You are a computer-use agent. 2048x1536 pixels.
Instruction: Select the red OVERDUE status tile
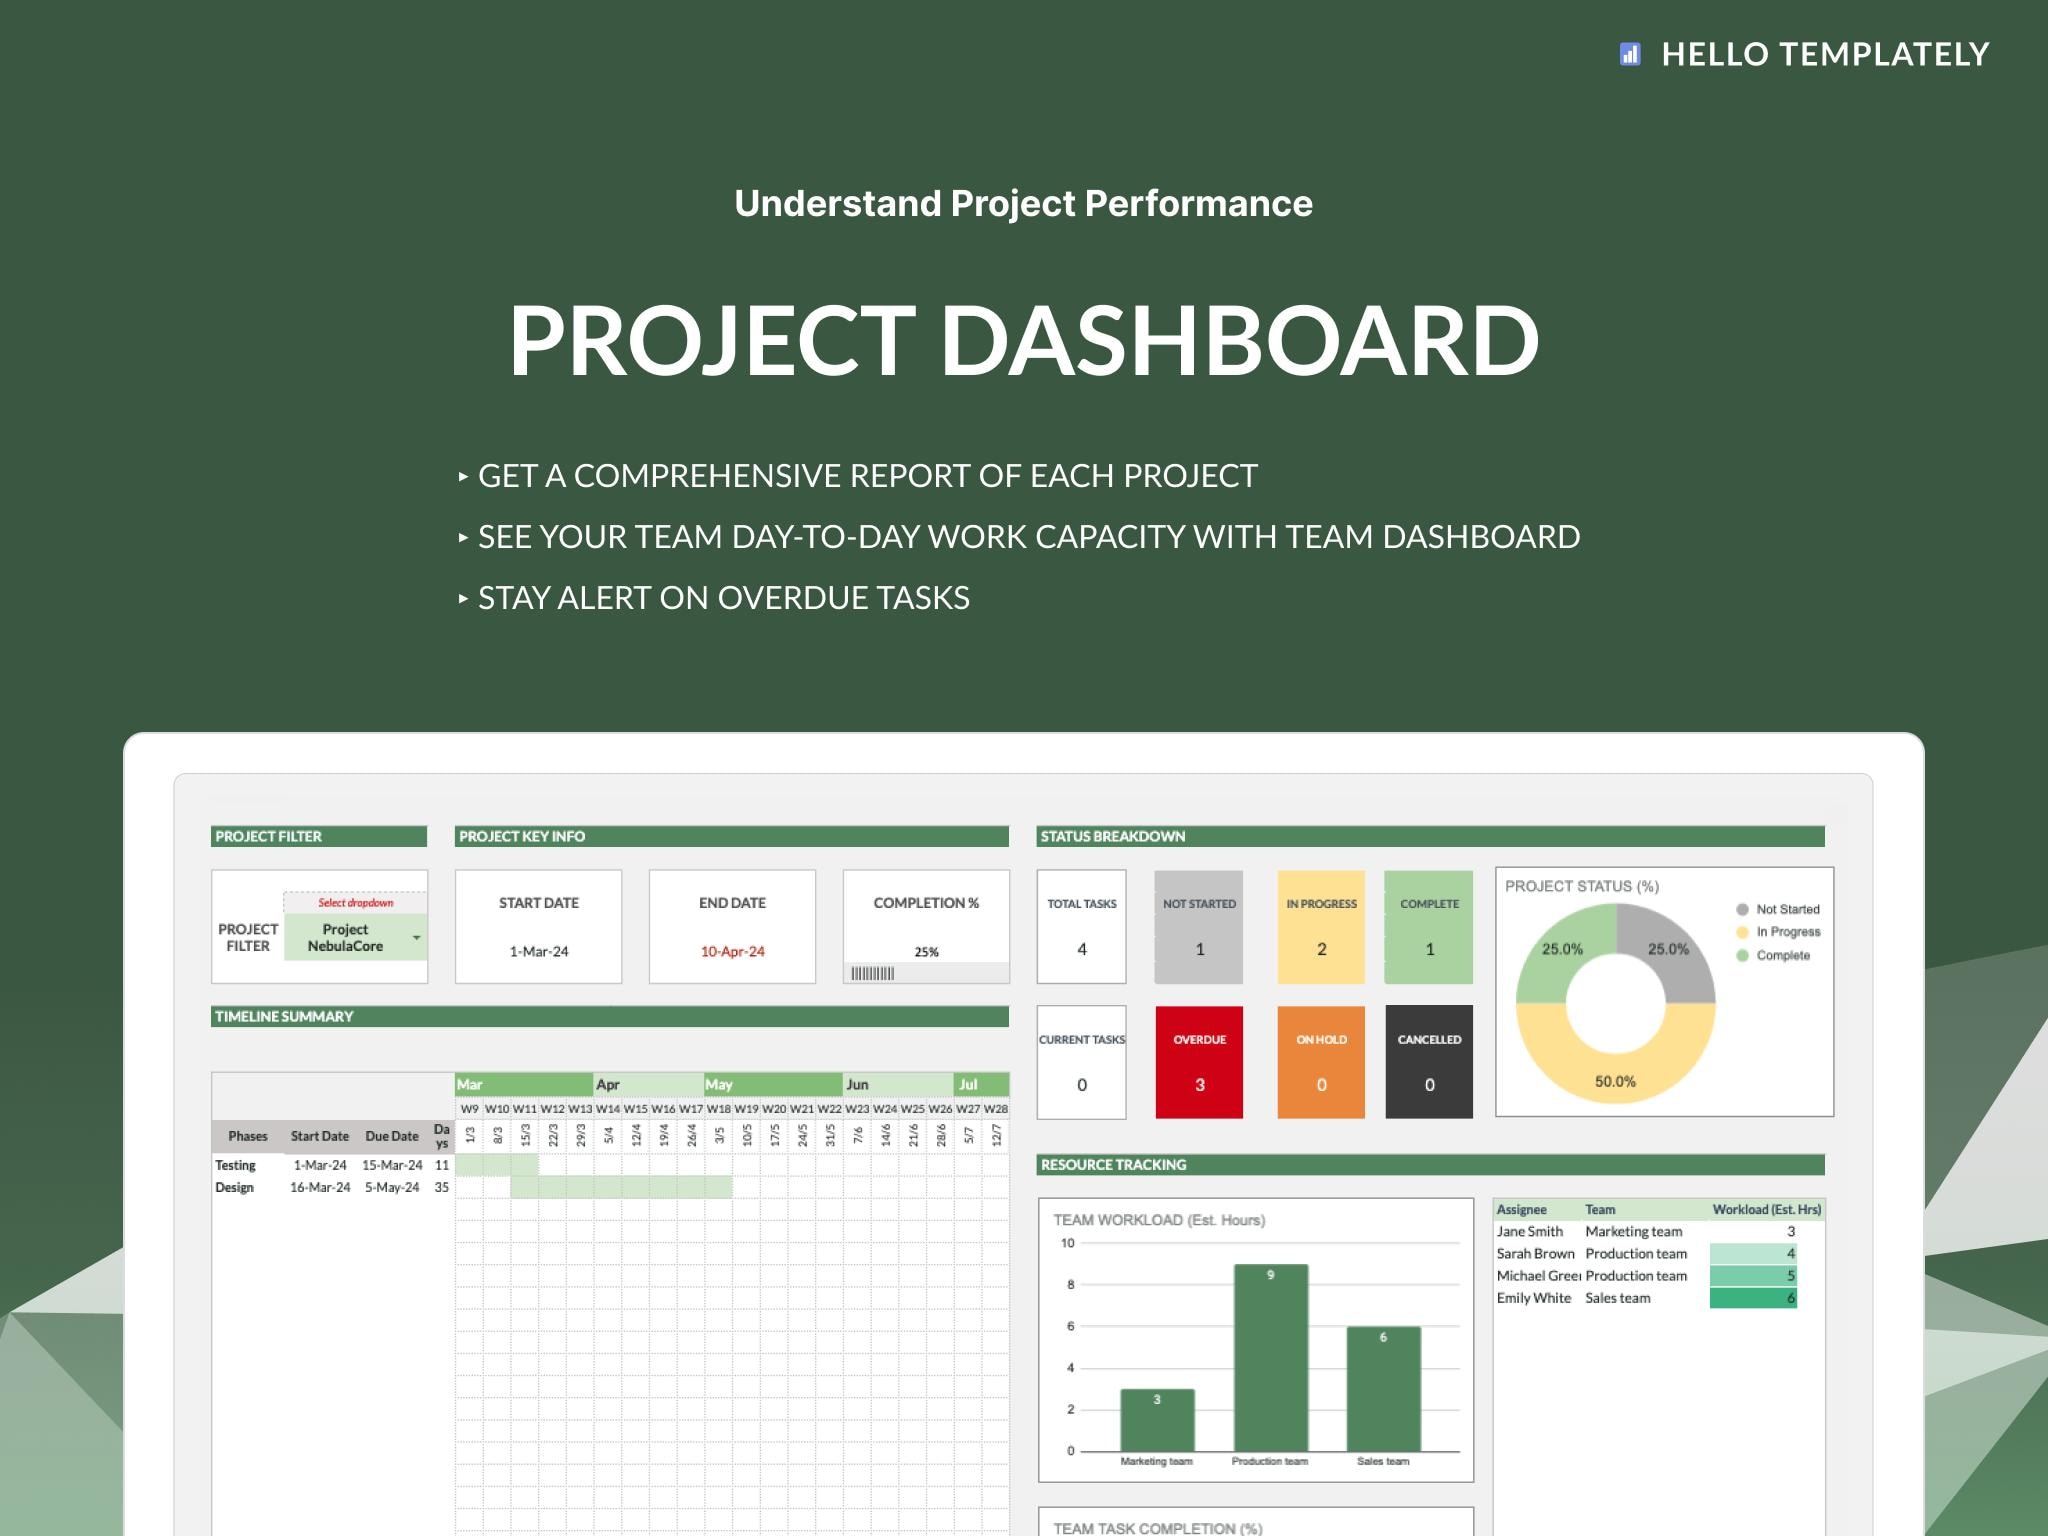point(1198,1061)
